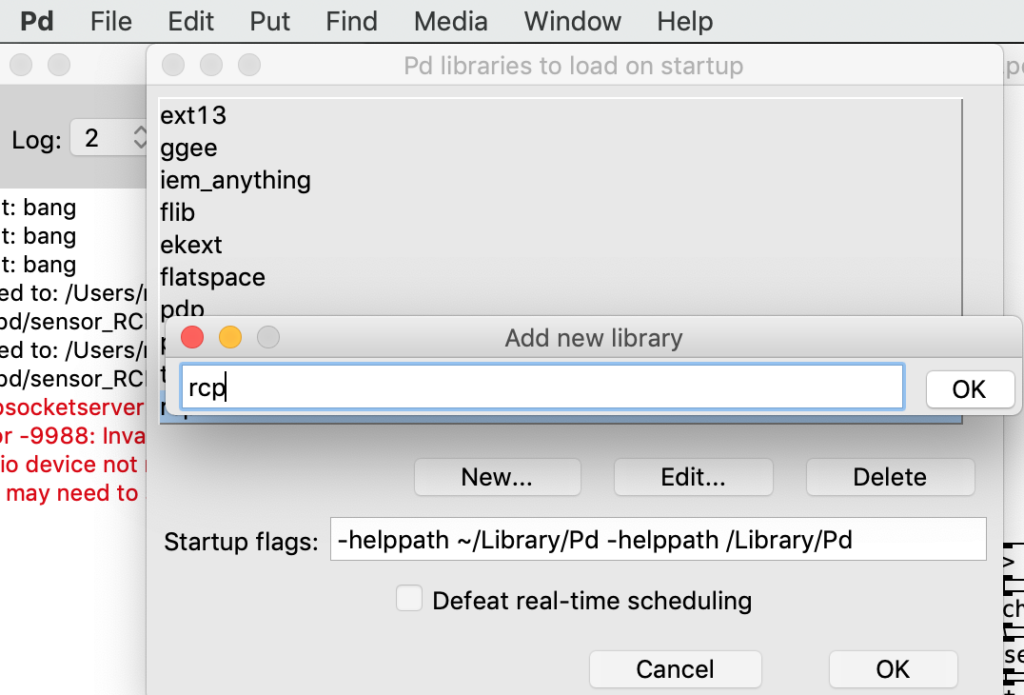This screenshot has height=695, width=1024.
Task: Select ggee in the library list
Action: pyautogui.click(x=560, y=148)
